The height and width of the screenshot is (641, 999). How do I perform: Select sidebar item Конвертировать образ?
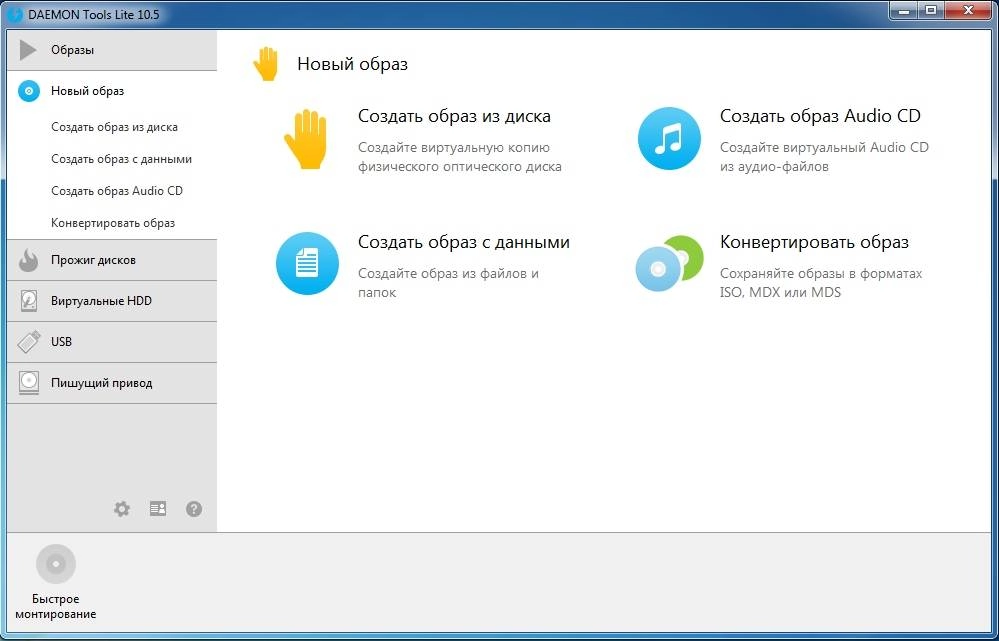pos(113,223)
